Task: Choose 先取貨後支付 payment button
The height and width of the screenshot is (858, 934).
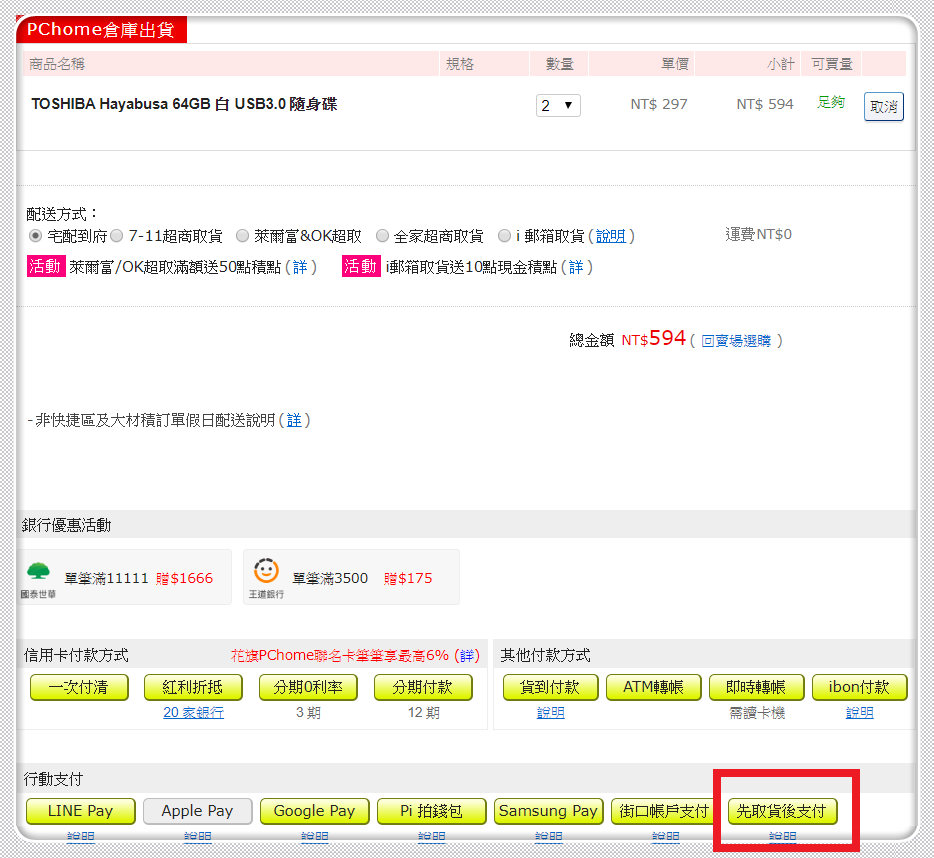Action: click(x=783, y=812)
